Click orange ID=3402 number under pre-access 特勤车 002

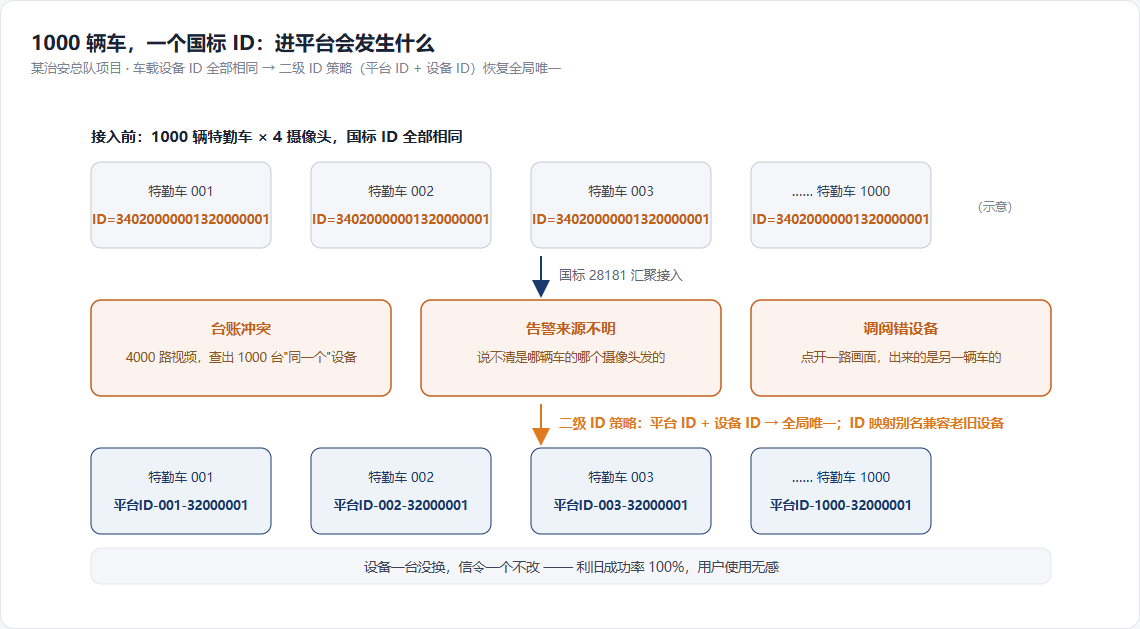(401, 219)
